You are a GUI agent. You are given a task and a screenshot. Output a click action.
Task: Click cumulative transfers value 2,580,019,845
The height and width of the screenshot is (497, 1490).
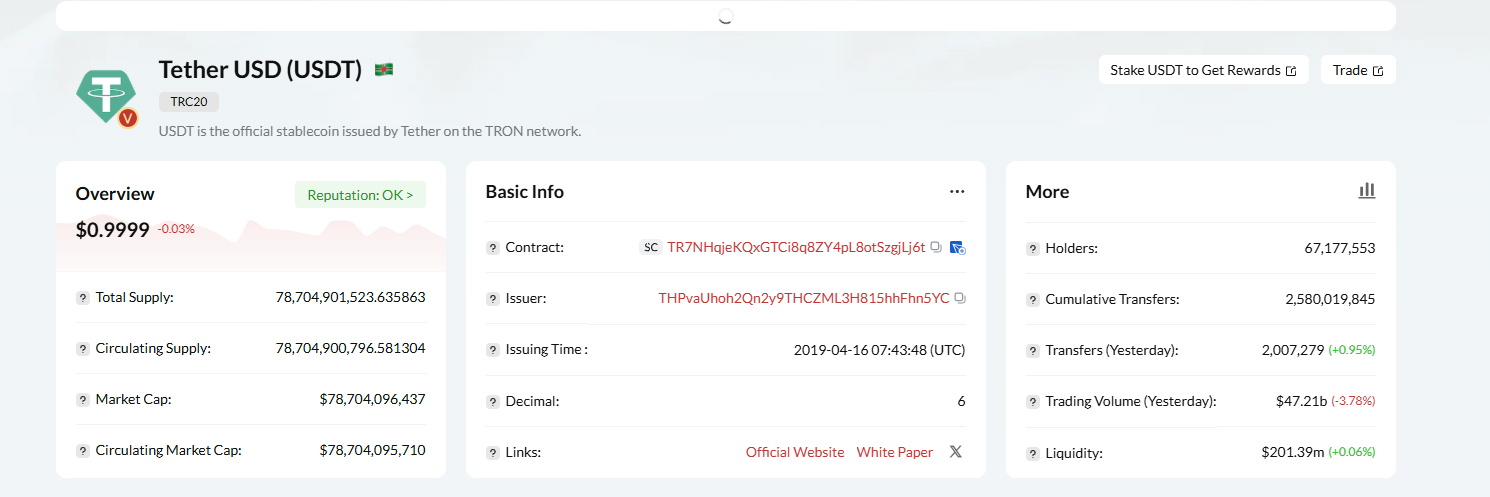click(x=1331, y=299)
